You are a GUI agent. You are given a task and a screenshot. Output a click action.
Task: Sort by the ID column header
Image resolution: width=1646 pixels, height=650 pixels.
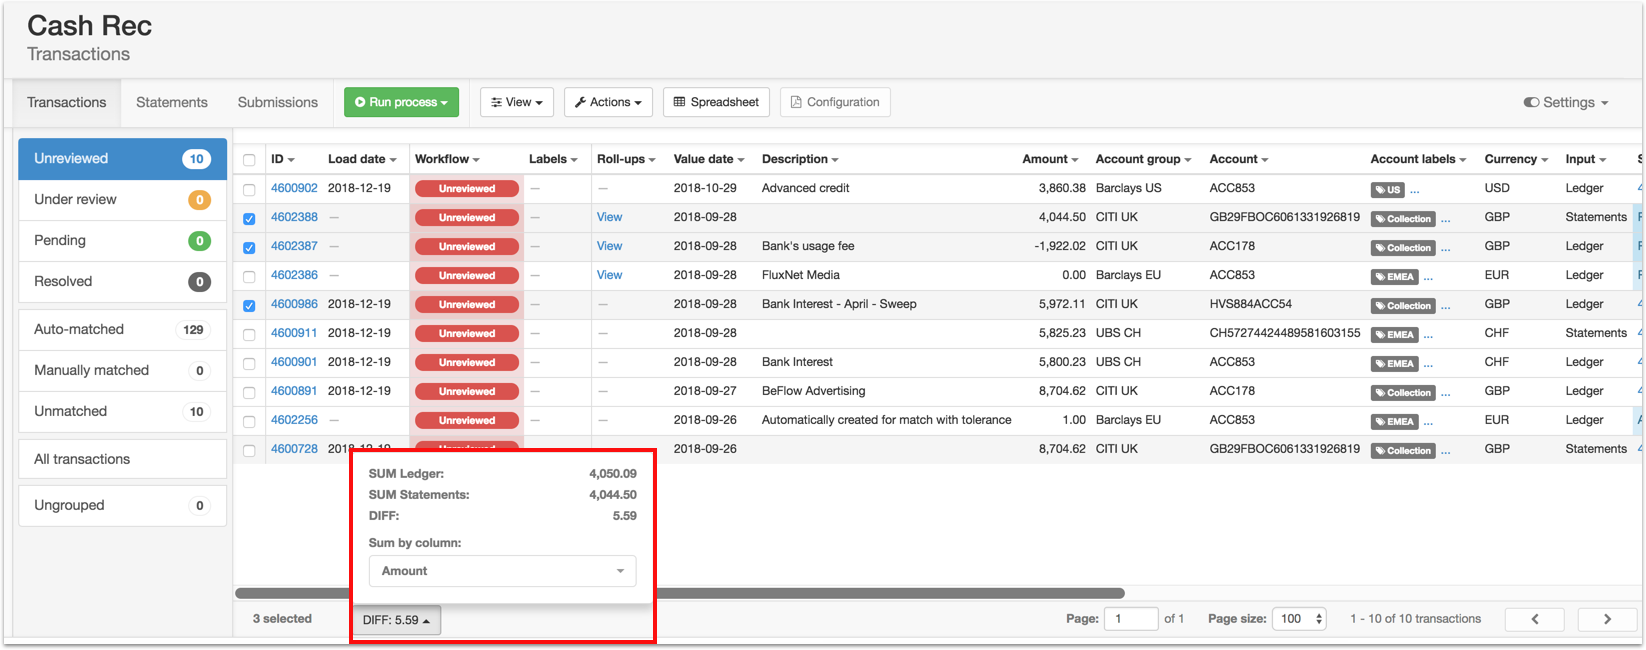tap(283, 159)
